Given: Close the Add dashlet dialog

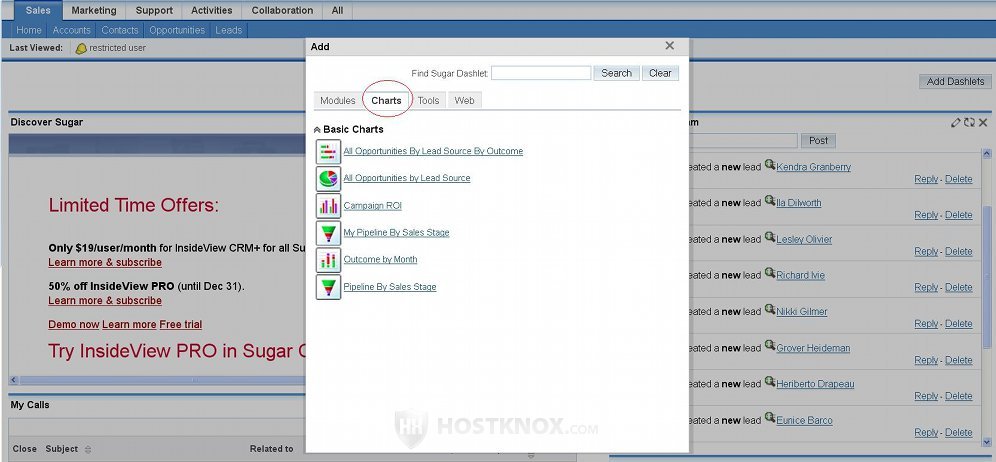Looking at the screenshot, I should [670, 46].
